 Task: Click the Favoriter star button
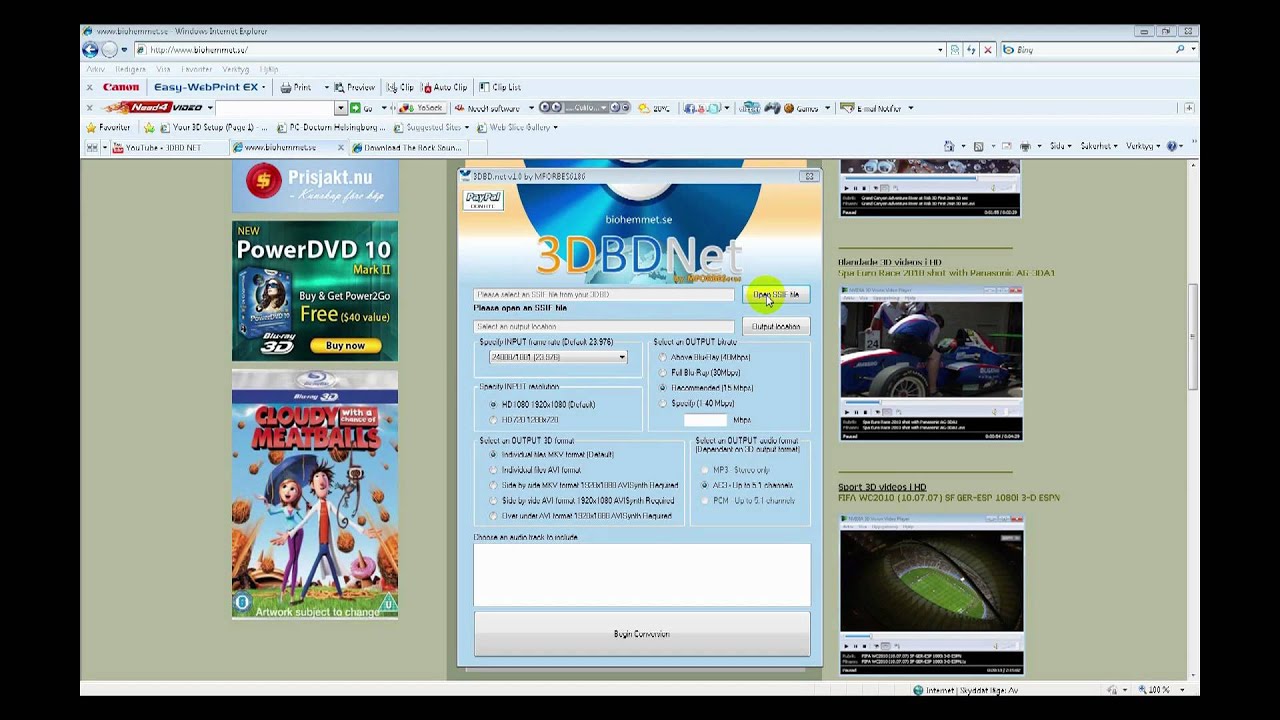[x=108, y=127]
